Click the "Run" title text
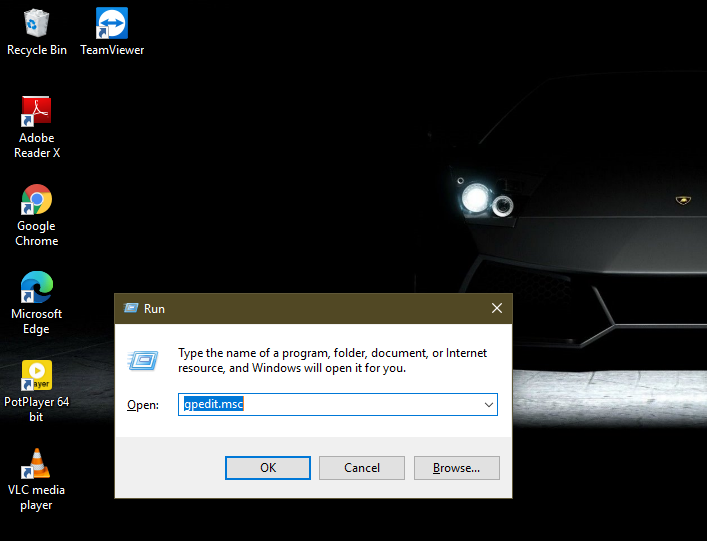The width and height of the screenshot is (707, 541). click(154, 309)
